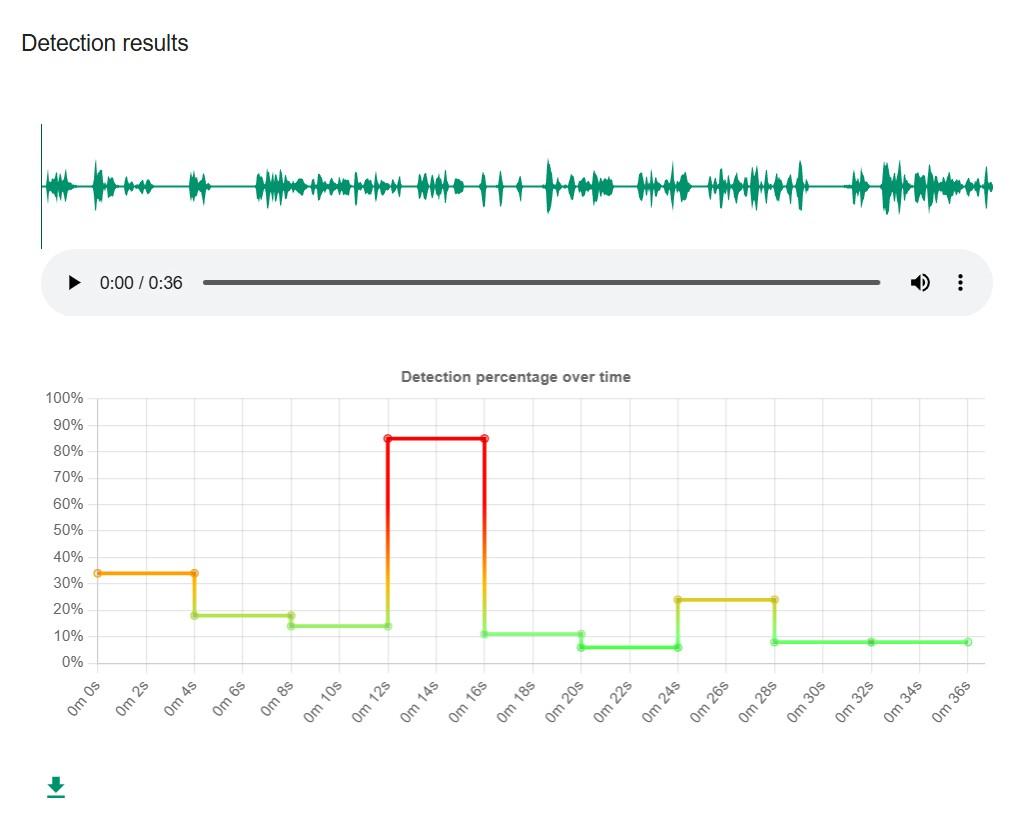Mute the audio player volume
1013x838 pixels.
tap(920, 283)
